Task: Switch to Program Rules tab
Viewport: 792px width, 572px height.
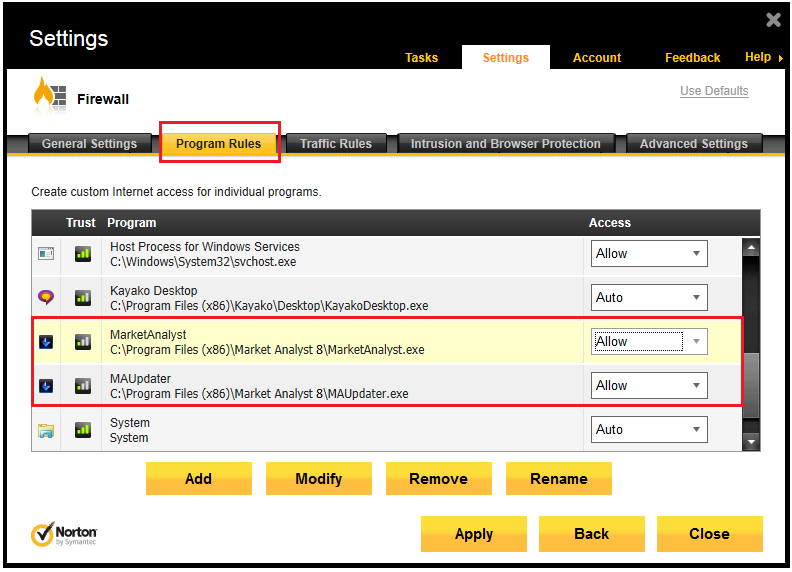Action: click(x=219, y=144)
